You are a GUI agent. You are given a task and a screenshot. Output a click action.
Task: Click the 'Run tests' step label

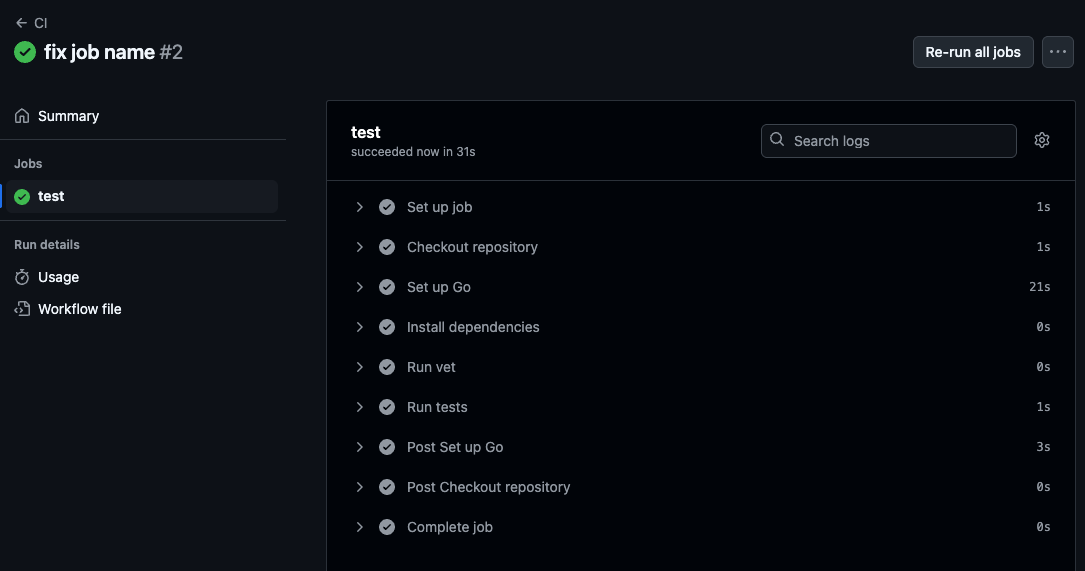(437, 407)
